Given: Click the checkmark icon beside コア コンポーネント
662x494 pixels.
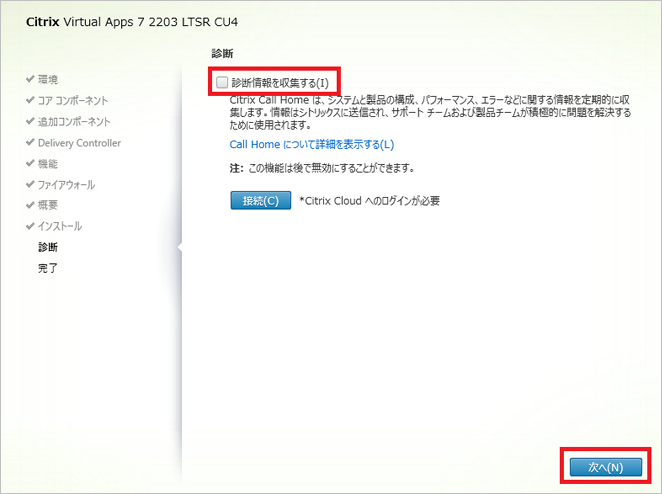Looking at the screenshot, I should point(30,100).
